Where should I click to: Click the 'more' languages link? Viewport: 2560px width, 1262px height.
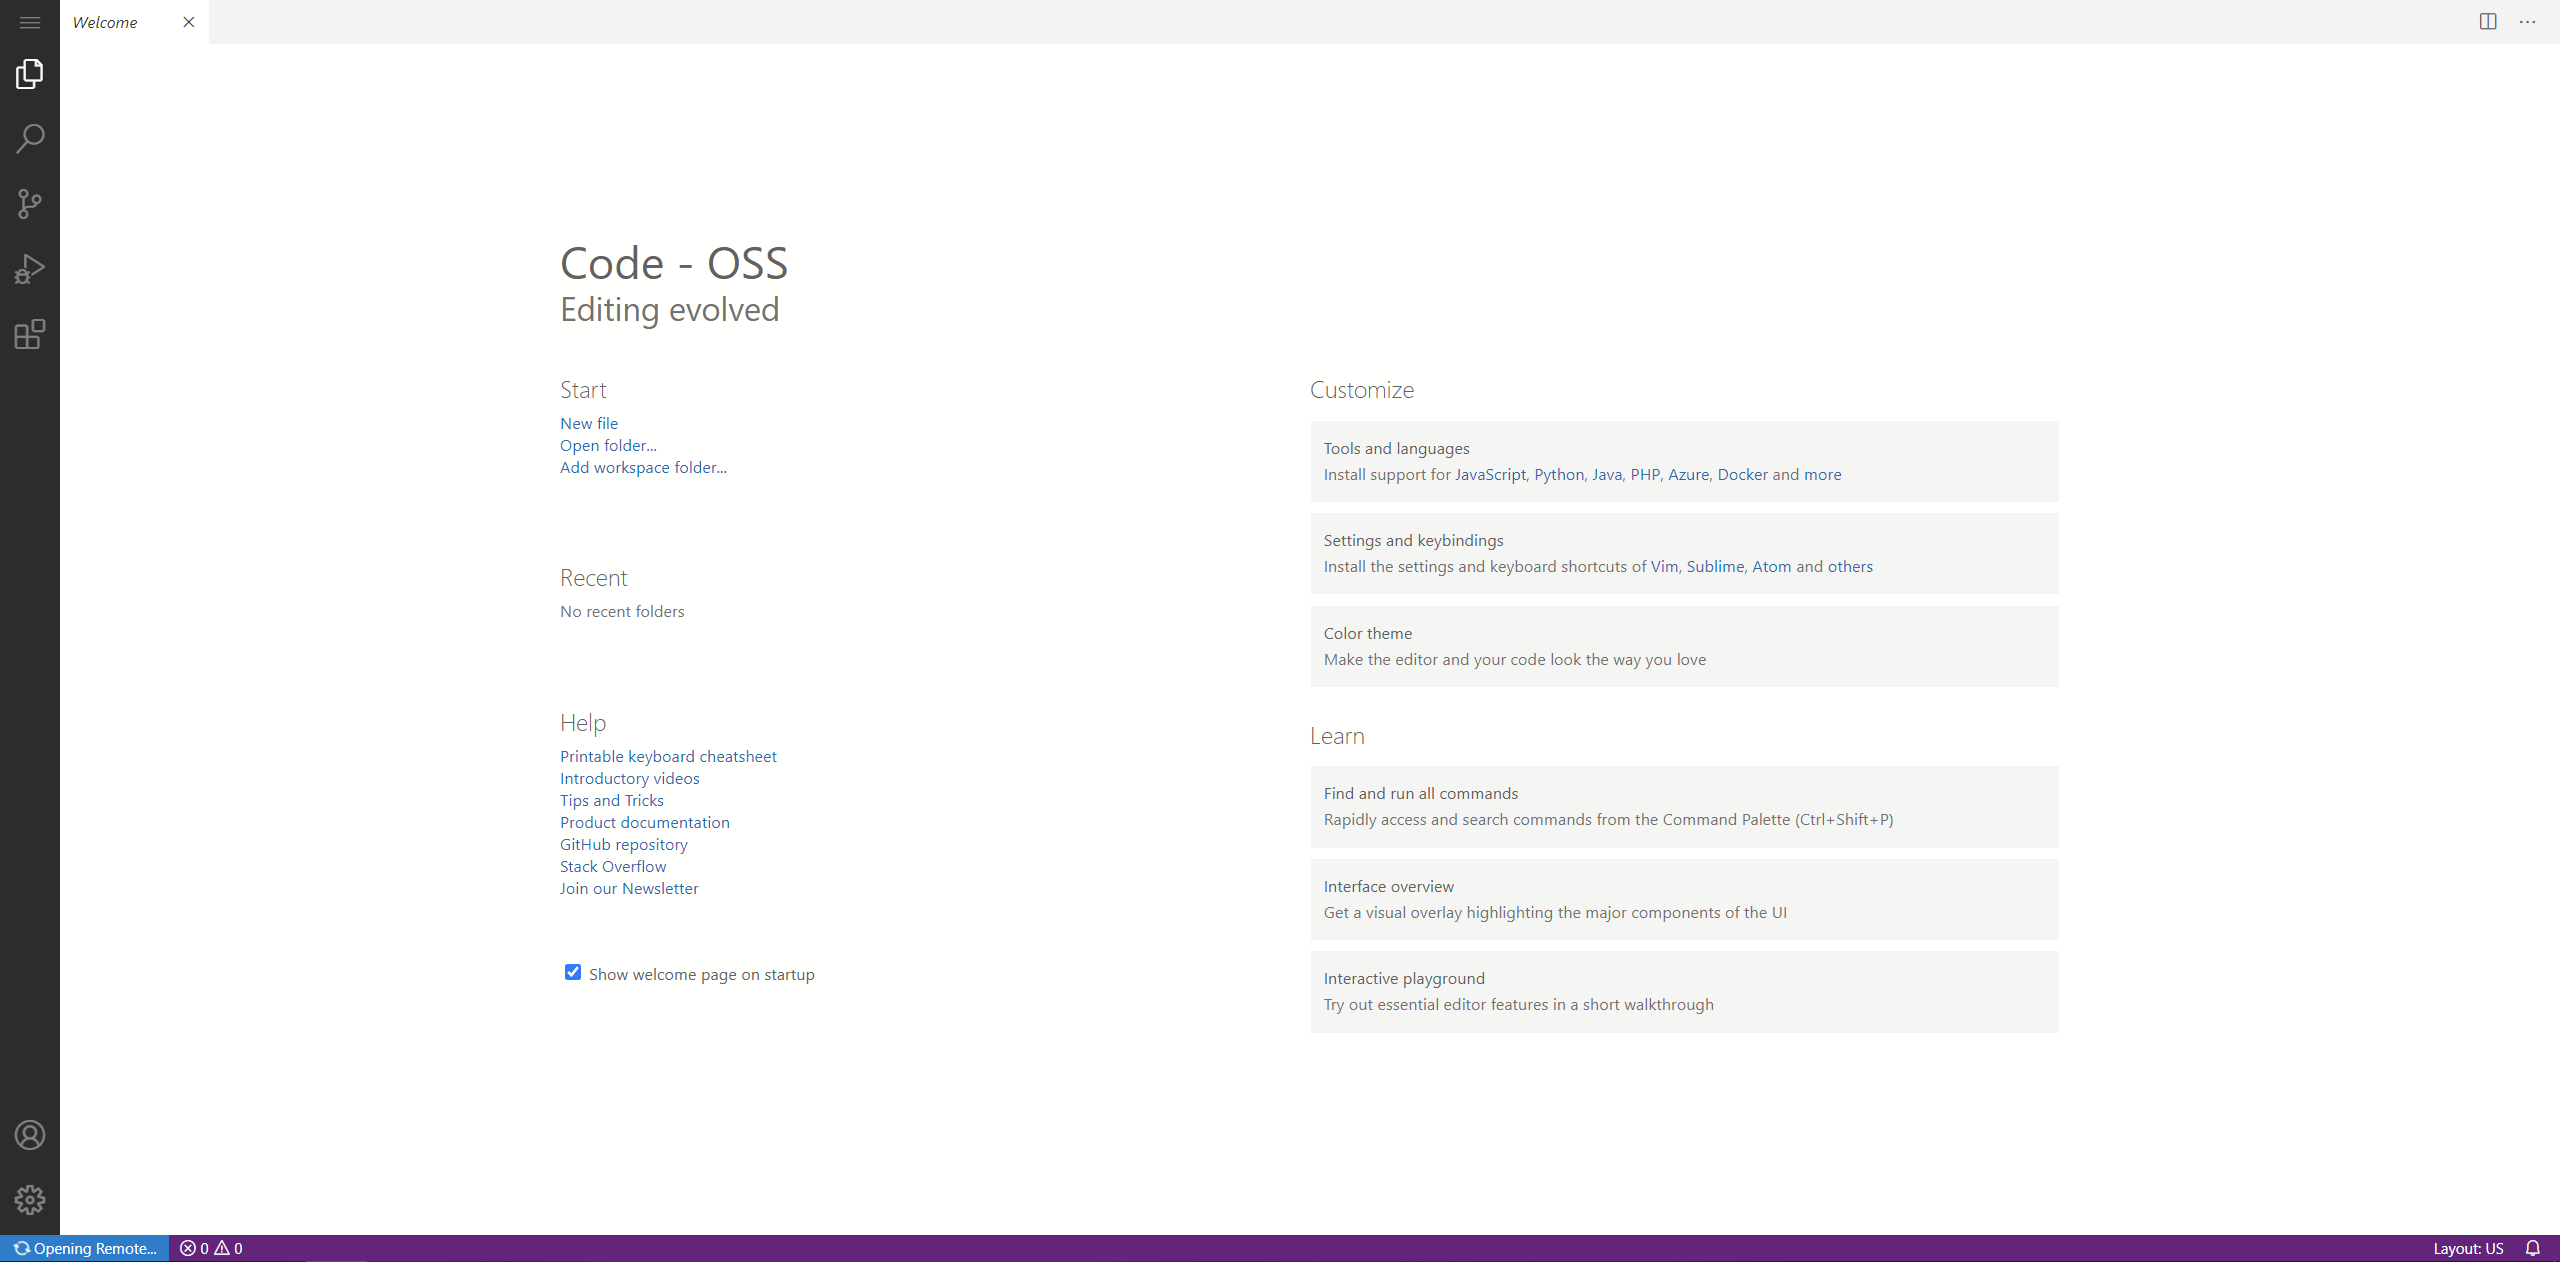coord(1822,474)
